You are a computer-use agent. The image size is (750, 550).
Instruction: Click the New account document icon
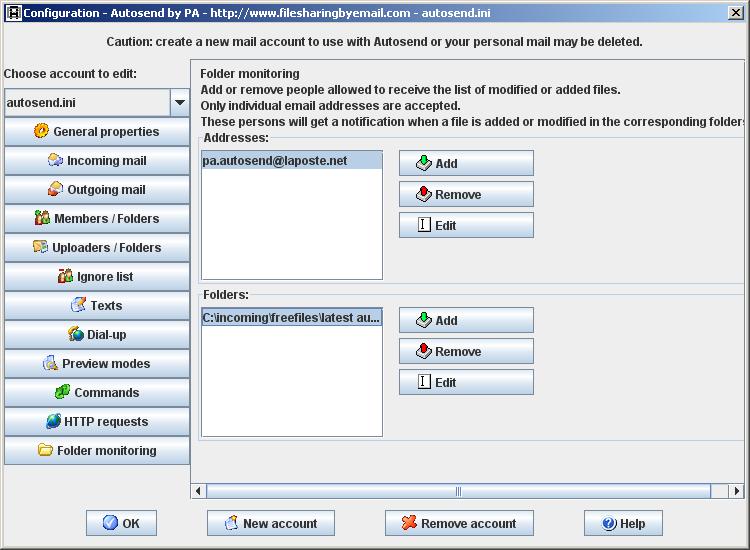pos(232,523)
